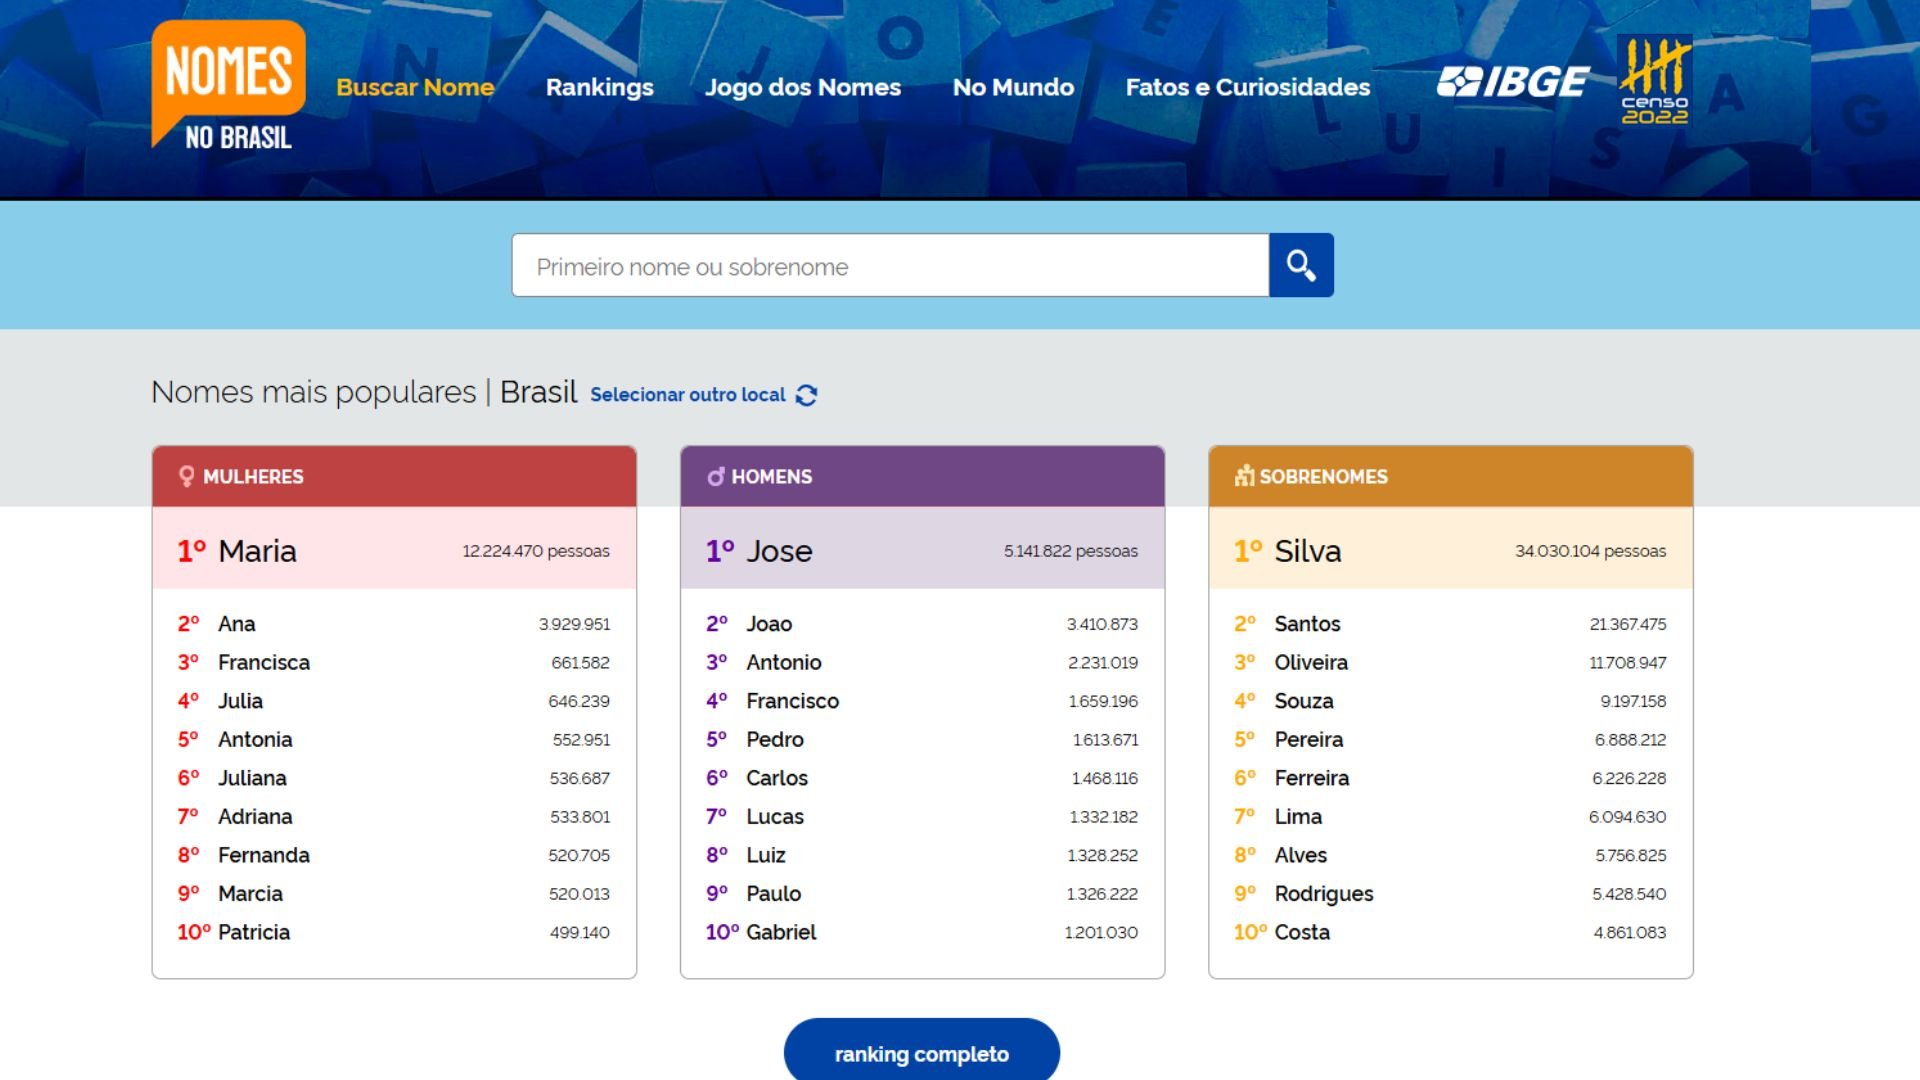Image resolution: width=1920 pixels, height=1080 pixels.
Task: Select the No Mundo menu item
Action: click(x=1013, y=88)
